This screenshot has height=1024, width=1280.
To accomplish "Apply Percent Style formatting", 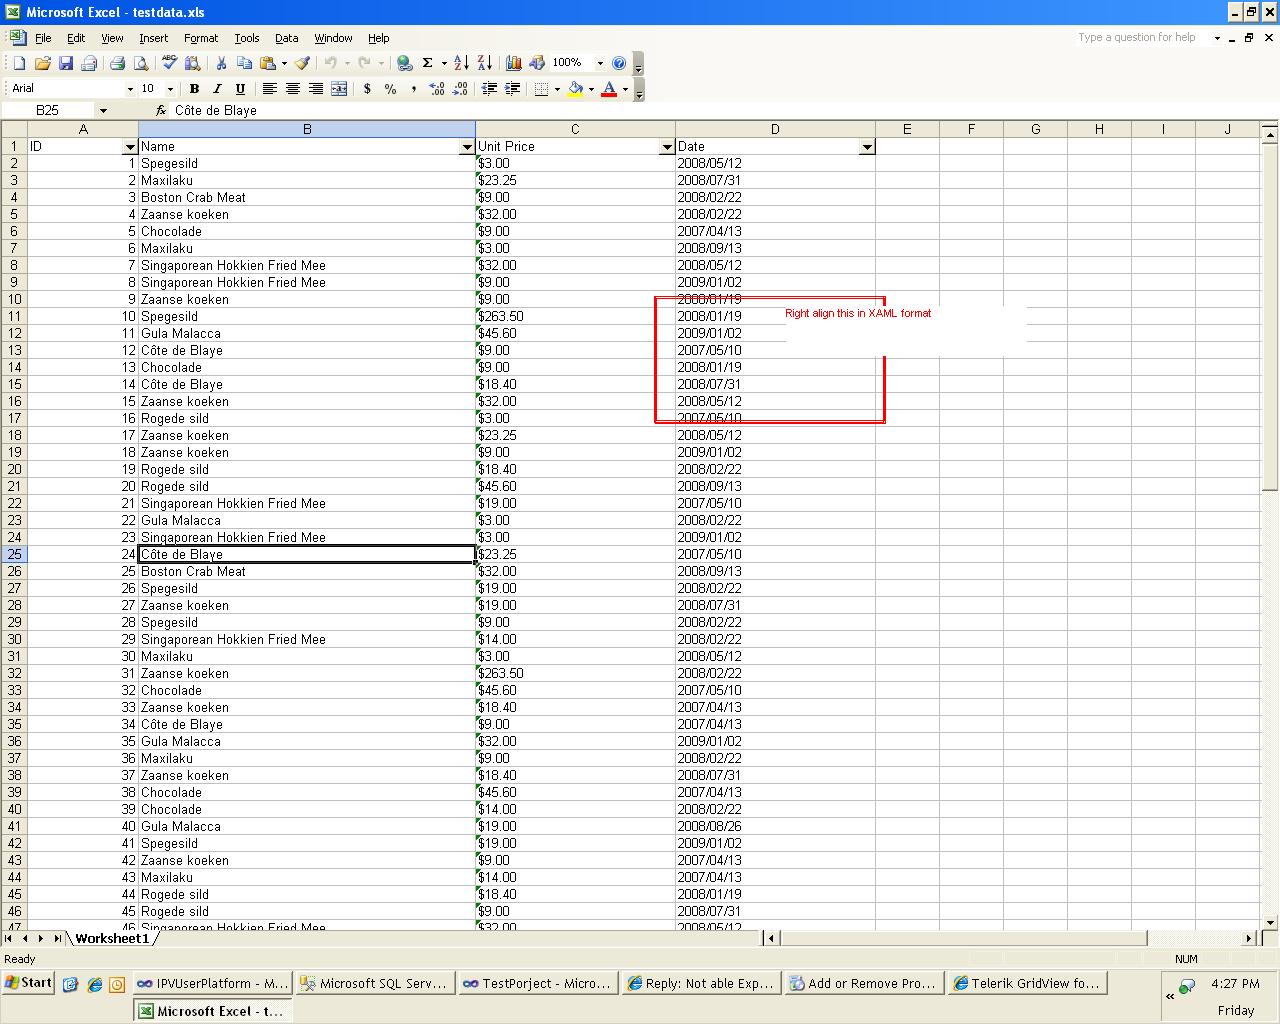I will click(390, 89).
